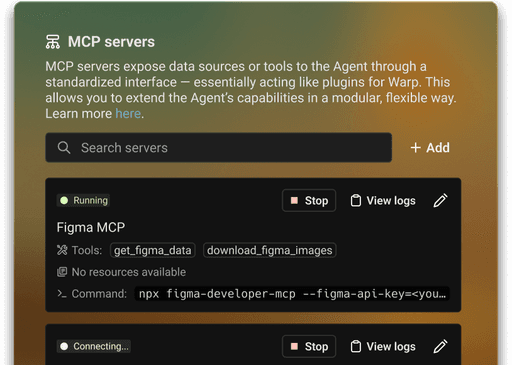Click the Running status badge
Viewport: 512px width, 365px height.
coord(83,200)
